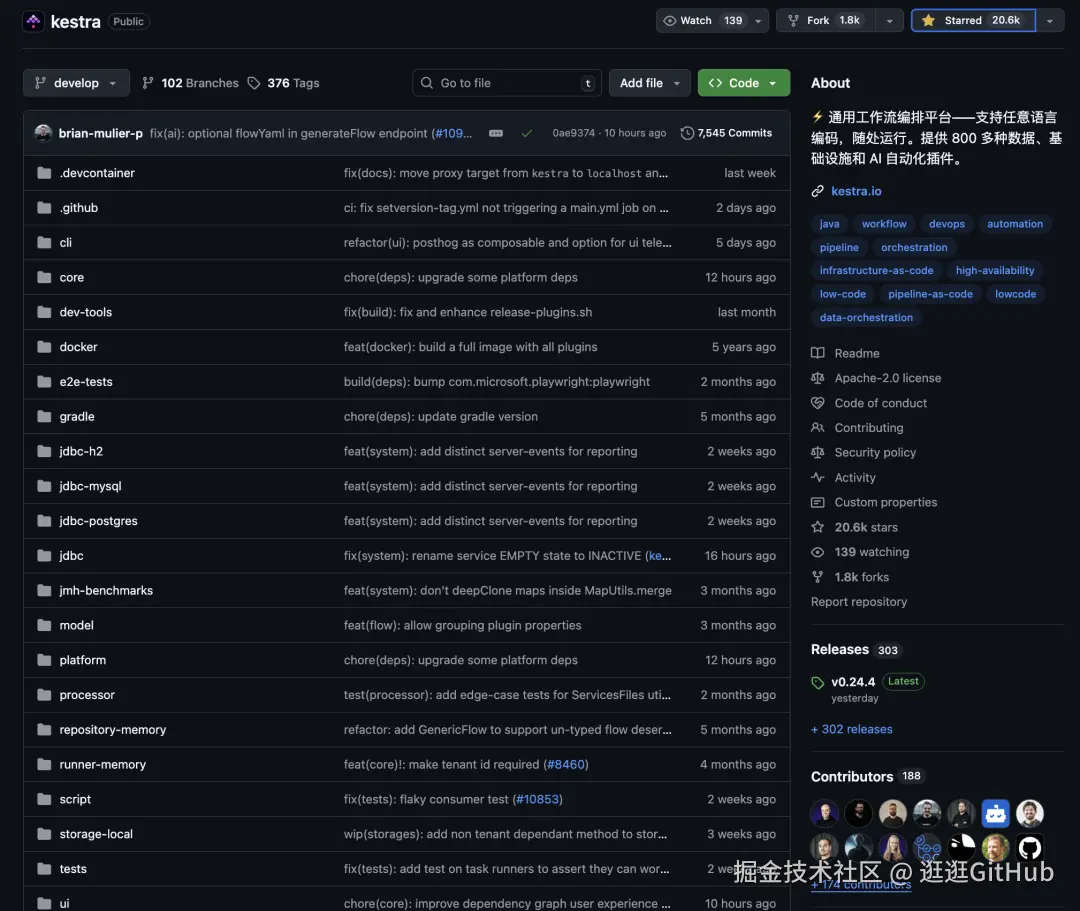This screenshot has width=1080, height=911.
Task: Click the kestra.io link chain icon
Action: (818, 191)
